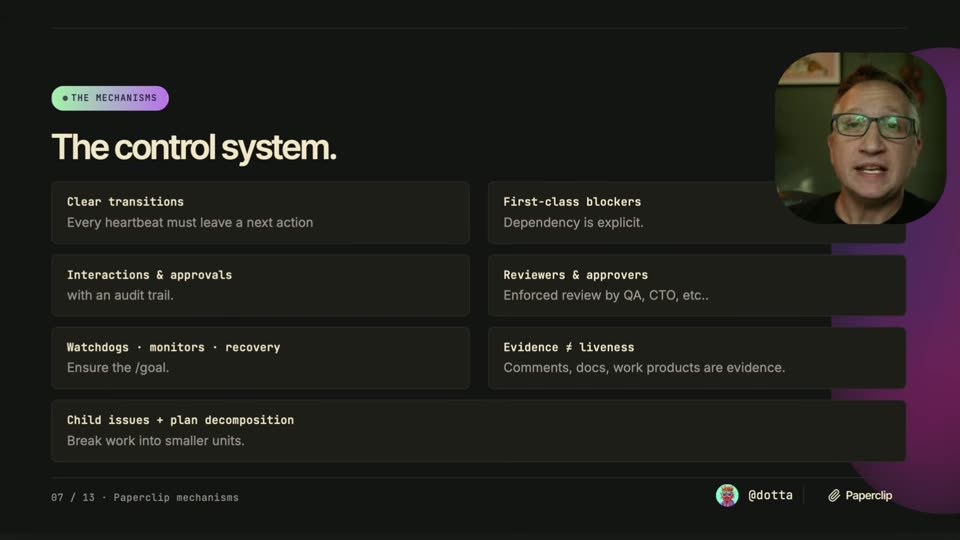Select the 'Clear transitions' card title
The image size is (960, 540).
pyautogui.click(x=126, y=201)
